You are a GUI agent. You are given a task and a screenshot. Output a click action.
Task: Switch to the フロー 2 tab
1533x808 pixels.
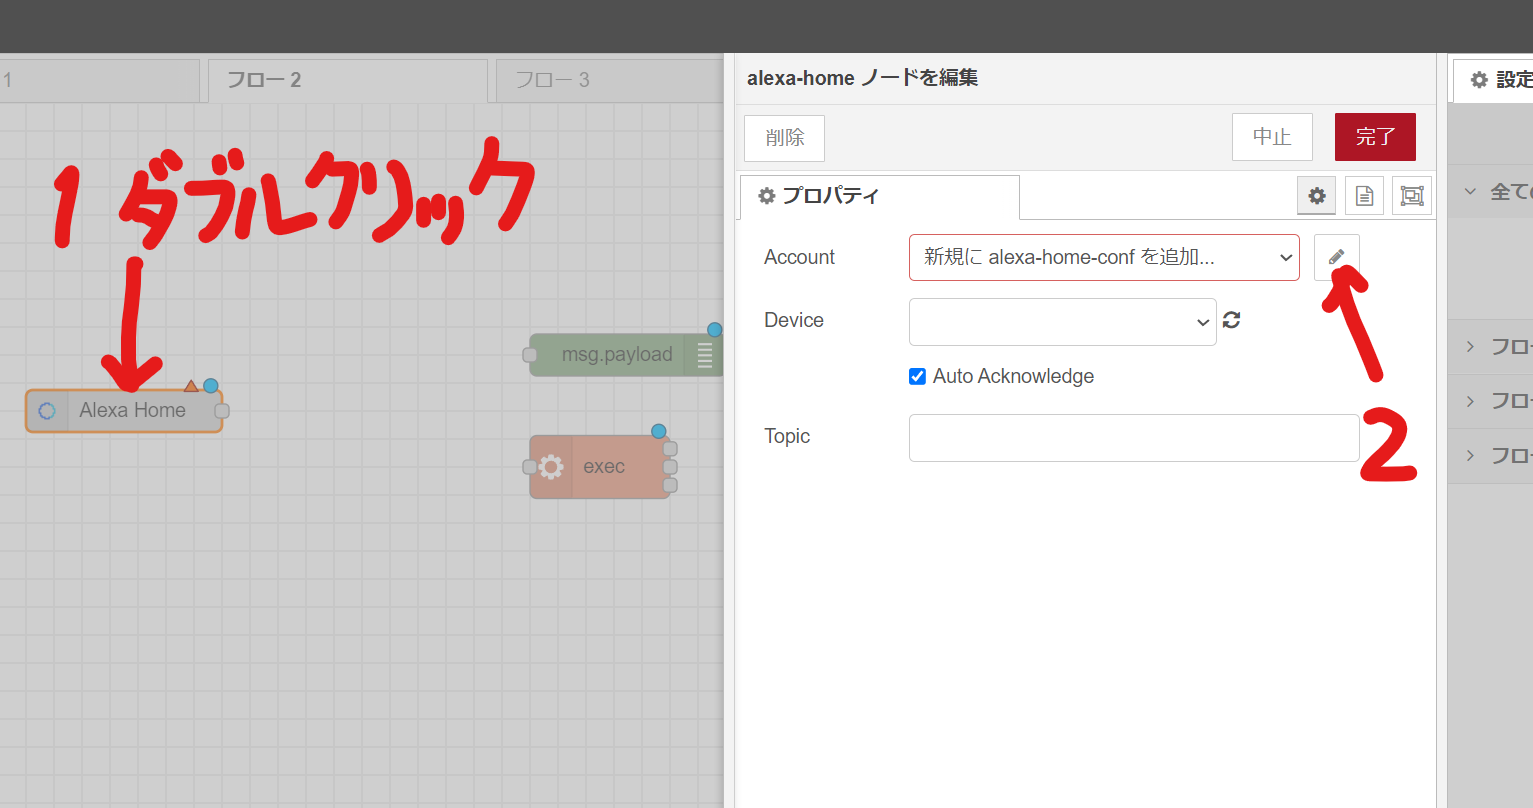[x=347, y=80]
